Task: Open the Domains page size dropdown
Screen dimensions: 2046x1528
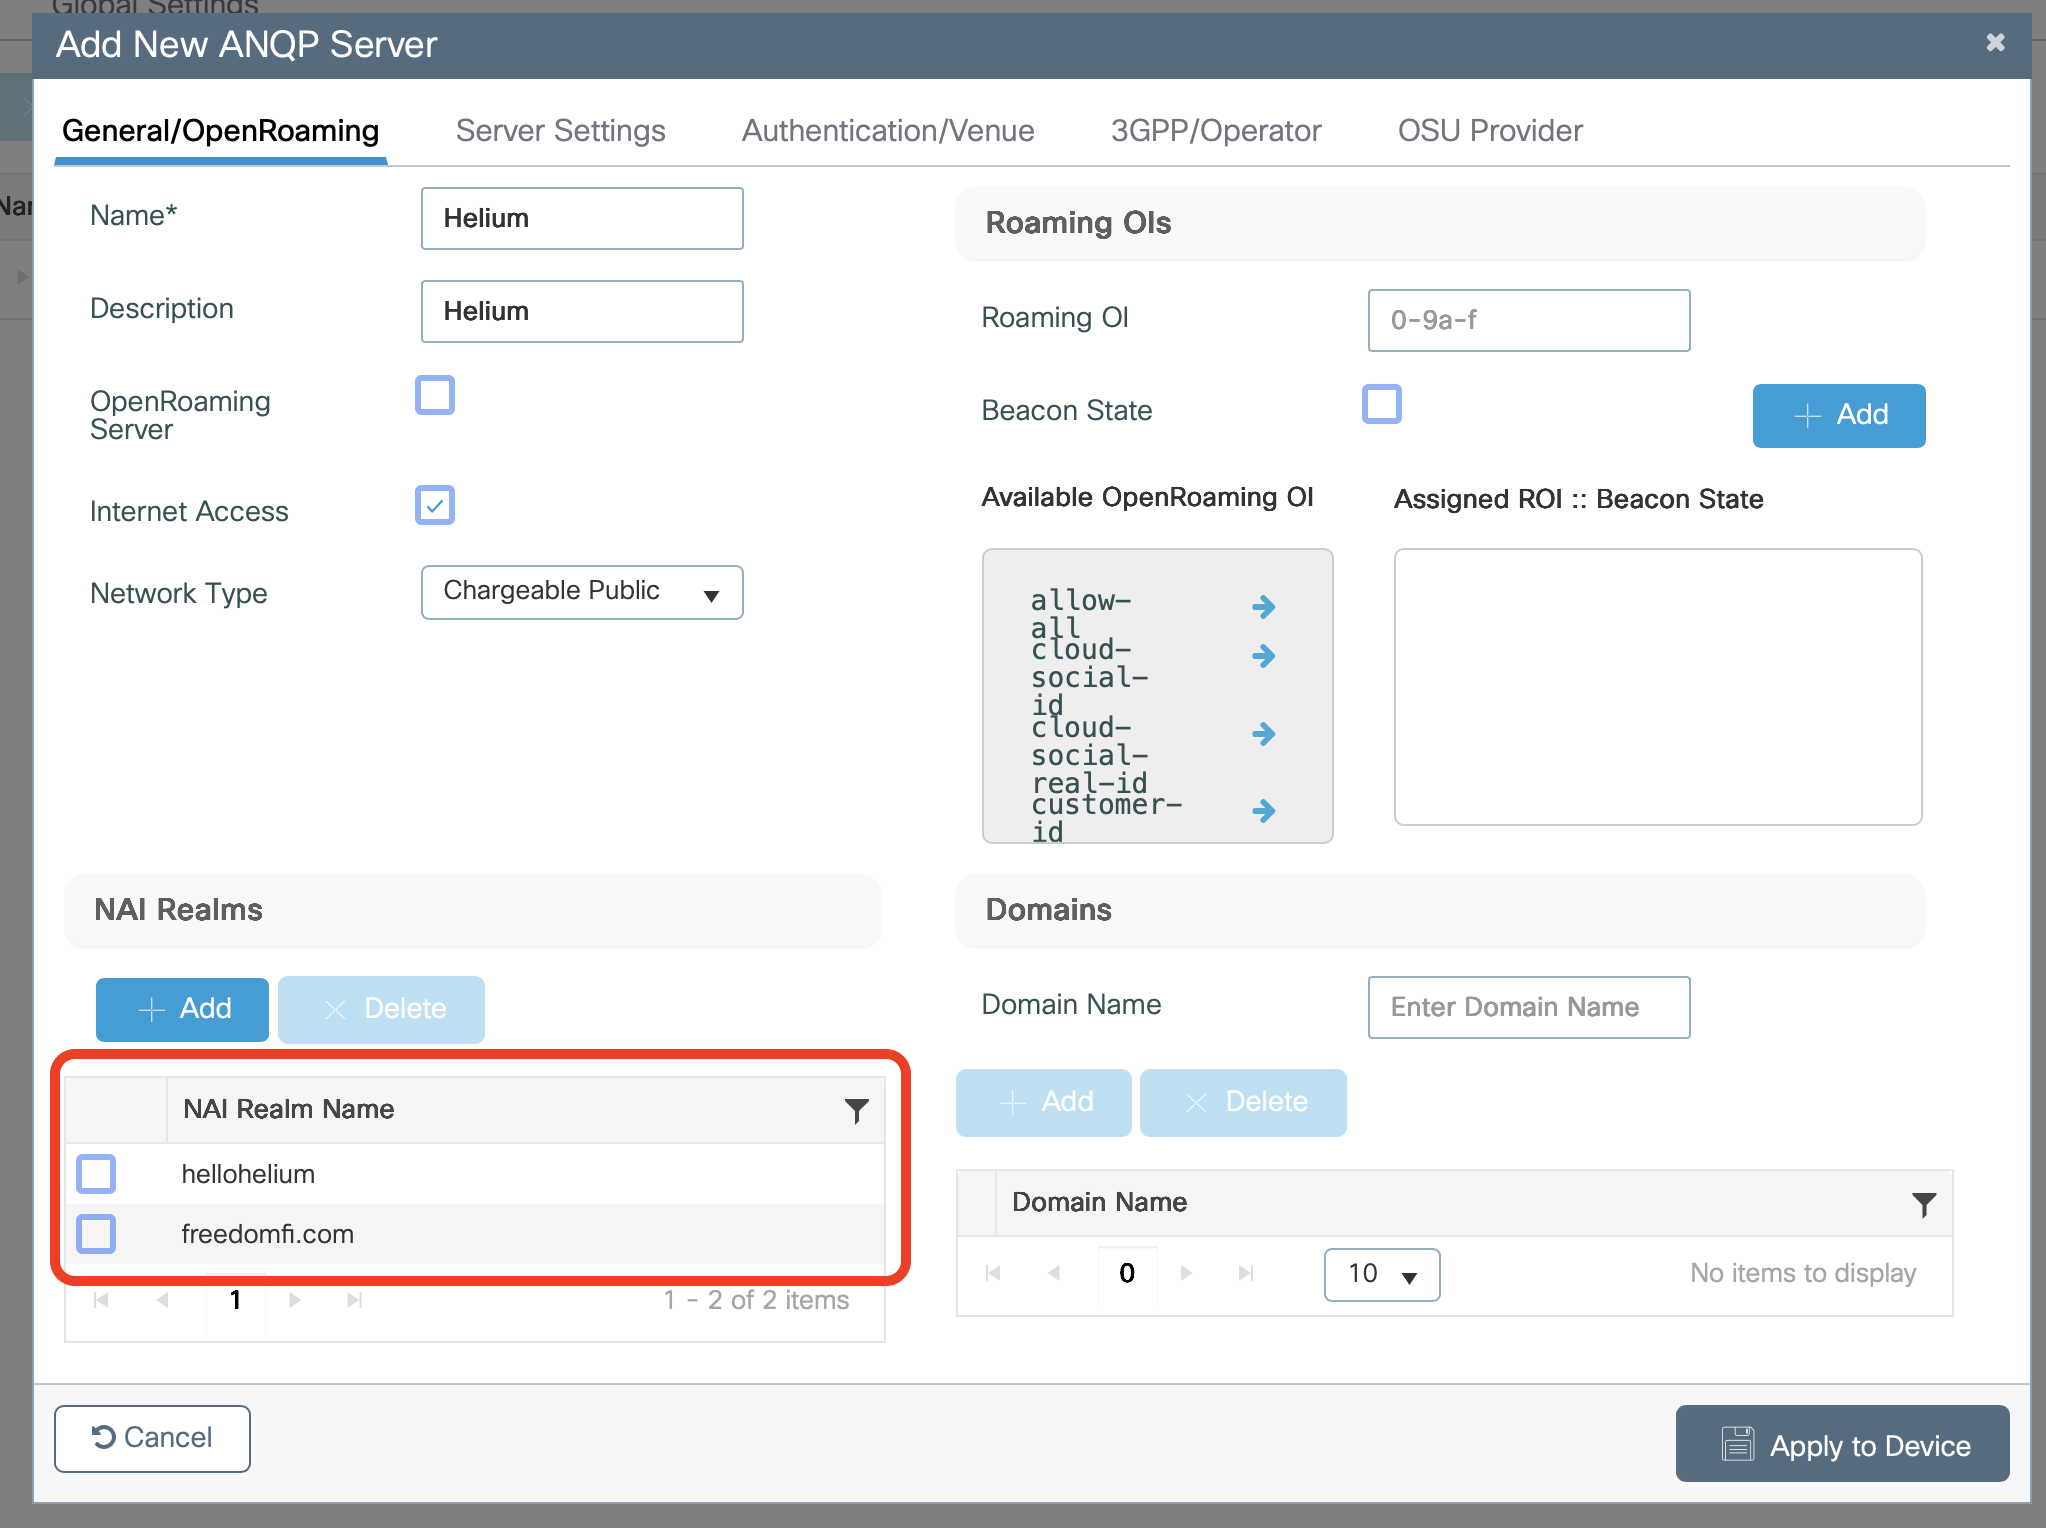Action: click(x=1381, y=1275)
